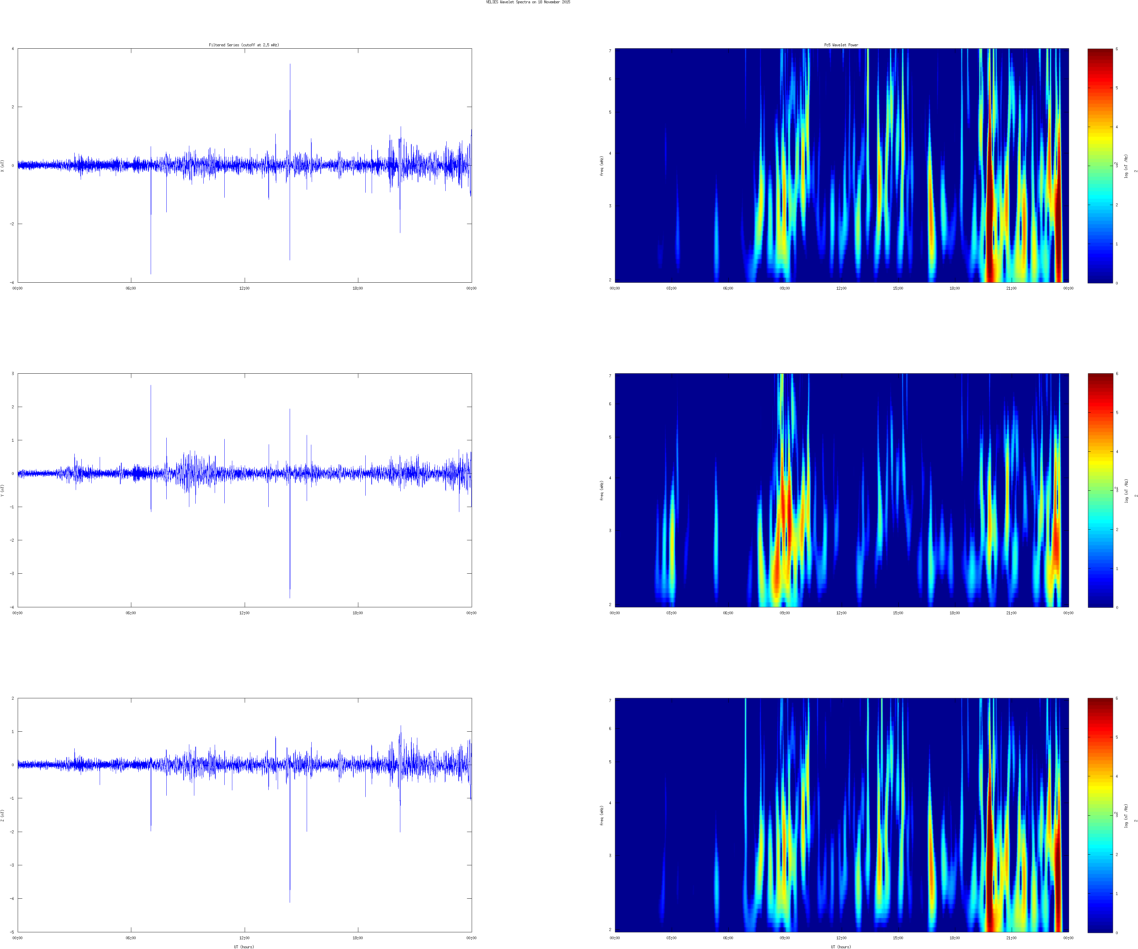
Task: Click the 'Freq (mHz)' axis label of top spectrogram
Action: [x=602, y=165]
